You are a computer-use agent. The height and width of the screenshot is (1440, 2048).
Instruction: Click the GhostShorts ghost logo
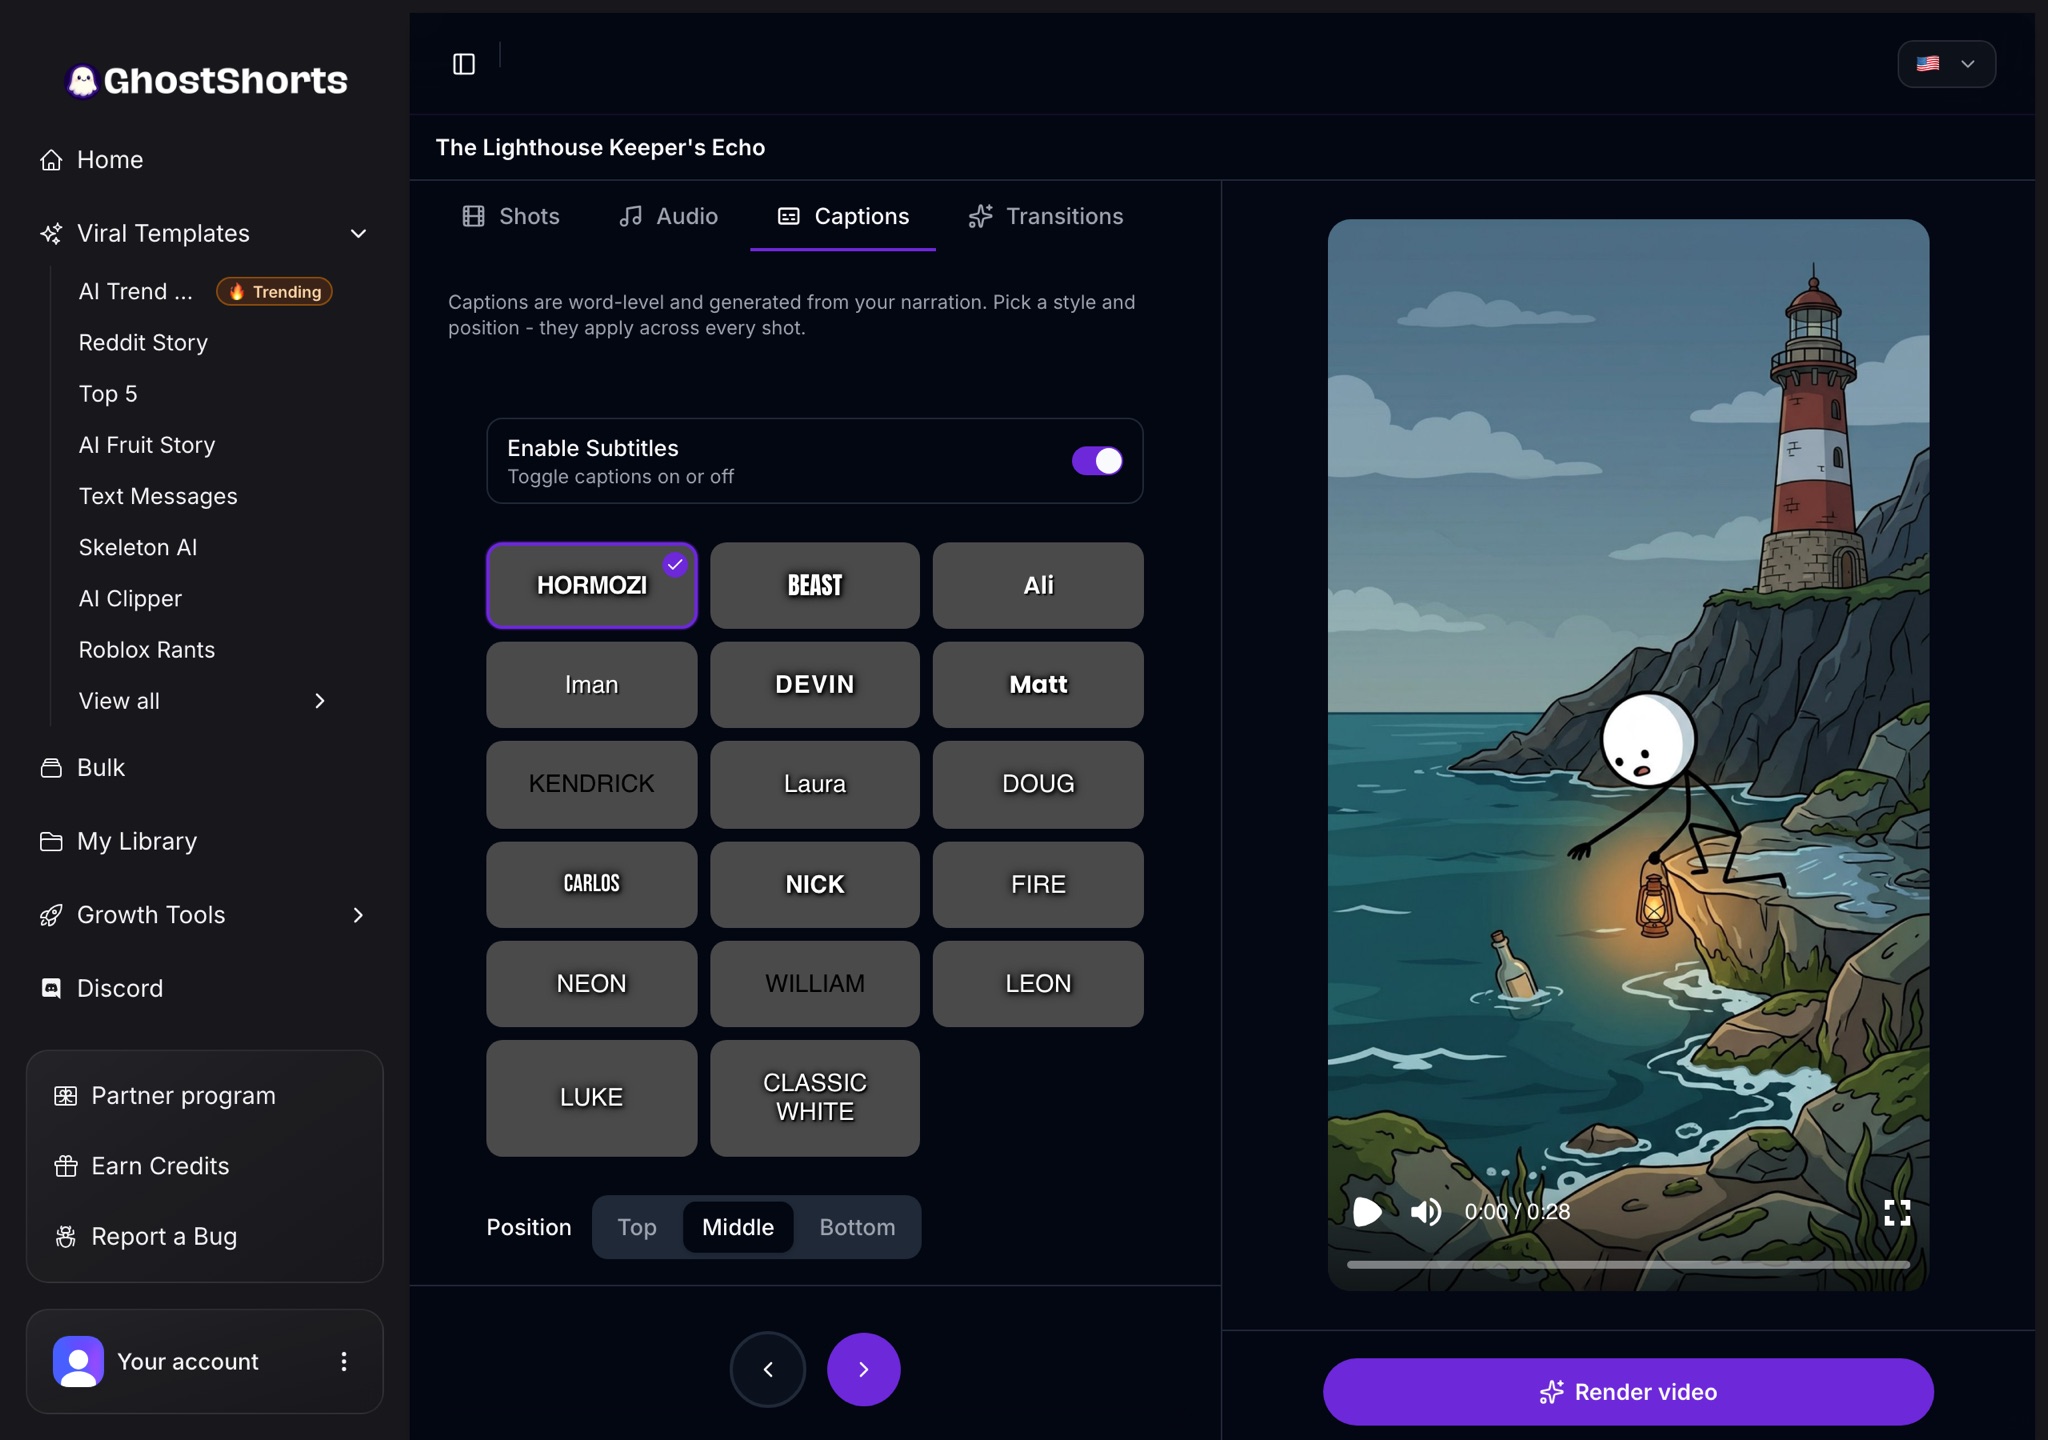[82, 81]
